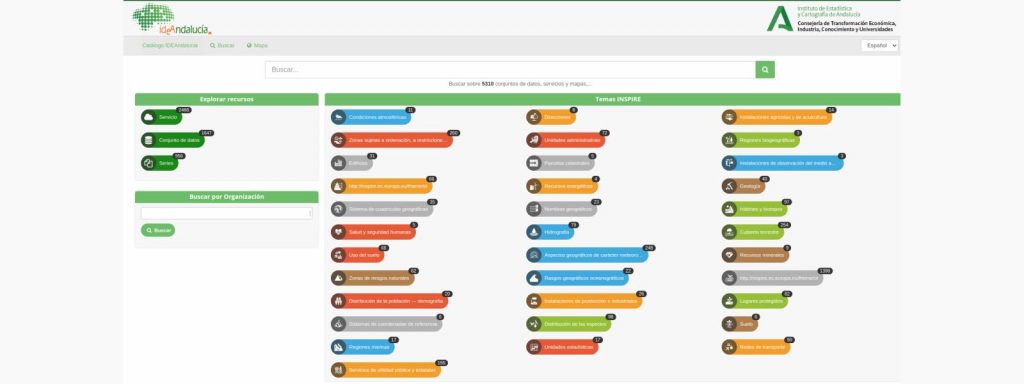Open the Instituto de Estadística y Cartografía logo

click(832, 18)
